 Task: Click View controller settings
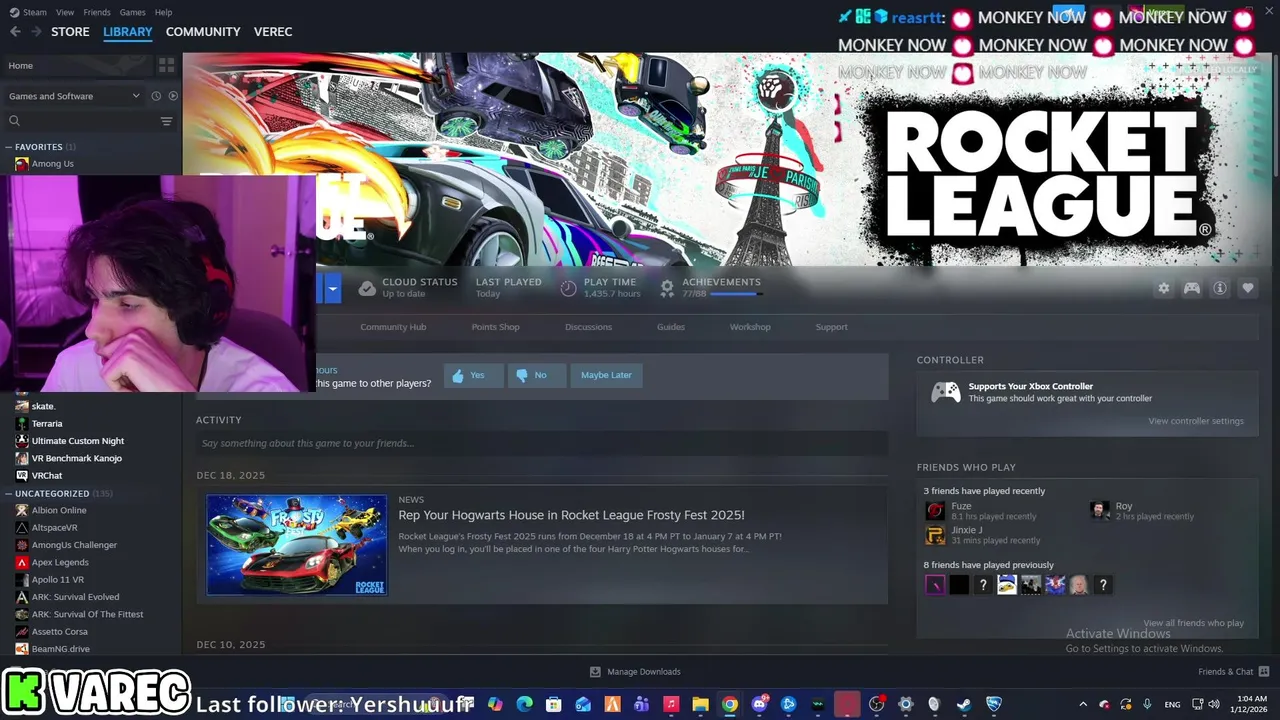[x=1196, y=421]
